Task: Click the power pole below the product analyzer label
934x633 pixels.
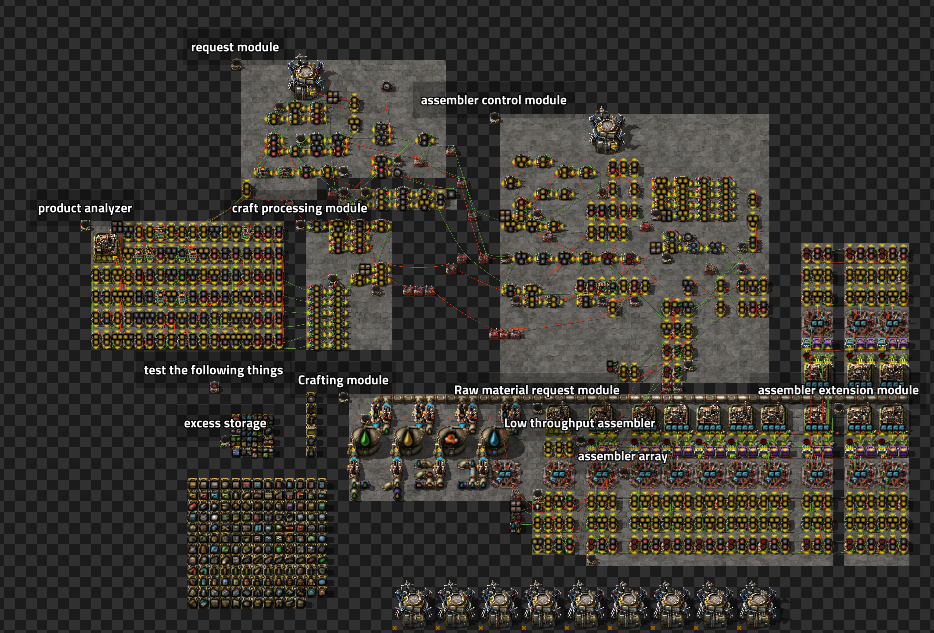Action: pos(86,224)
